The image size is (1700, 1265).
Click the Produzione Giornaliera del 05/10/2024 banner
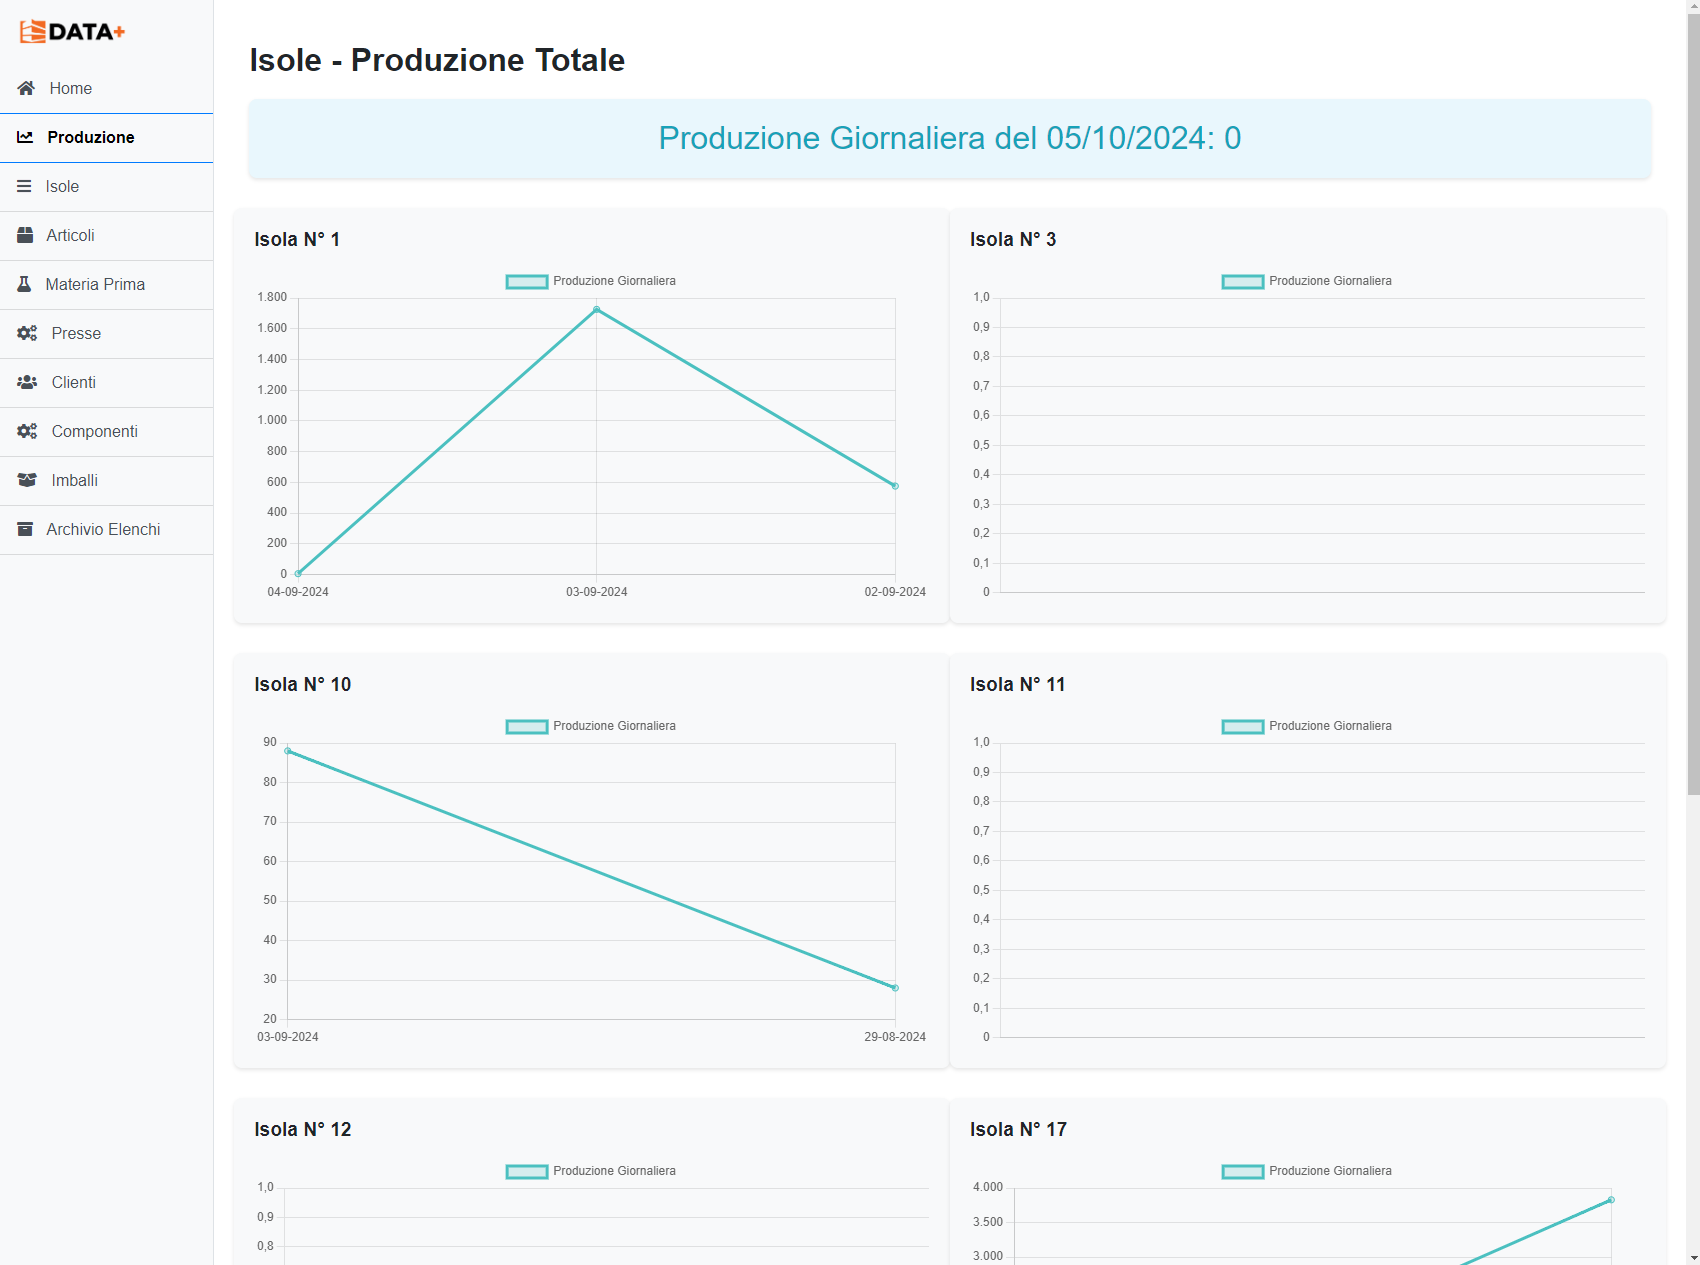(950, 138)
